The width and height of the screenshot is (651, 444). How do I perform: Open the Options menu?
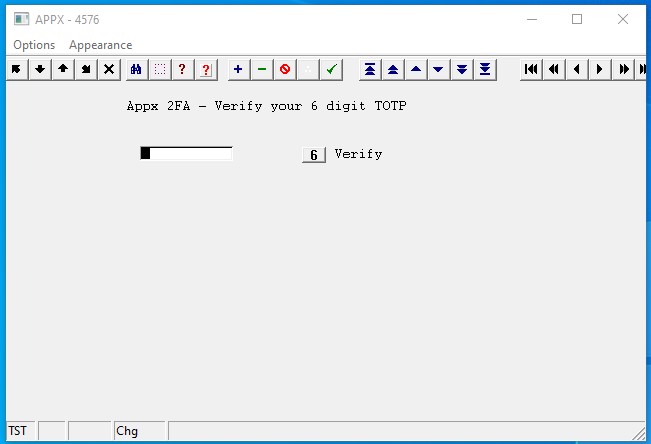click(x=34, y=45)
